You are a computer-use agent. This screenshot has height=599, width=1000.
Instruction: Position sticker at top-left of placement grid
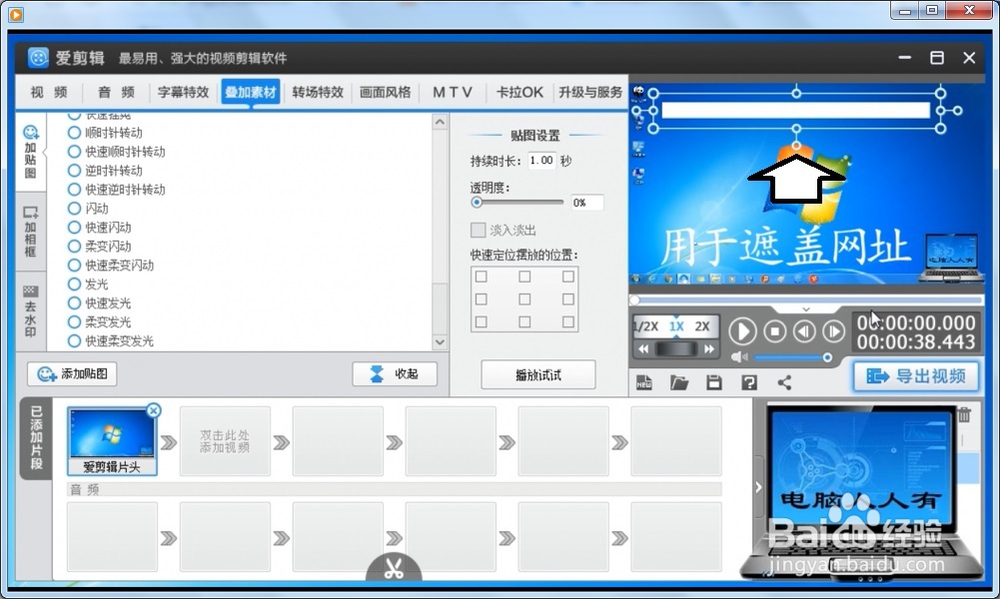pyautogui.click(x=481, y=277)
